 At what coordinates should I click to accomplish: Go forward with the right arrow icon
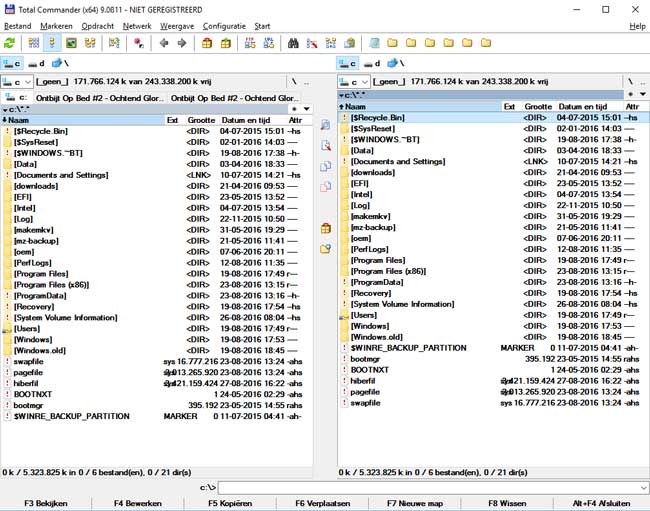point(182,43)
